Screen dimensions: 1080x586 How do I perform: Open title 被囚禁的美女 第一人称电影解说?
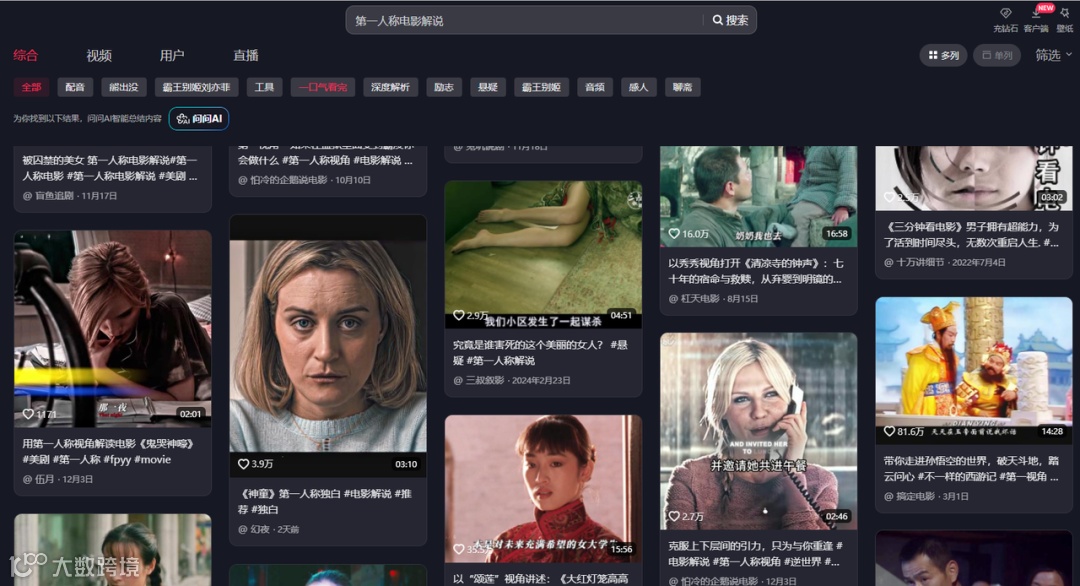pos(110,168)
